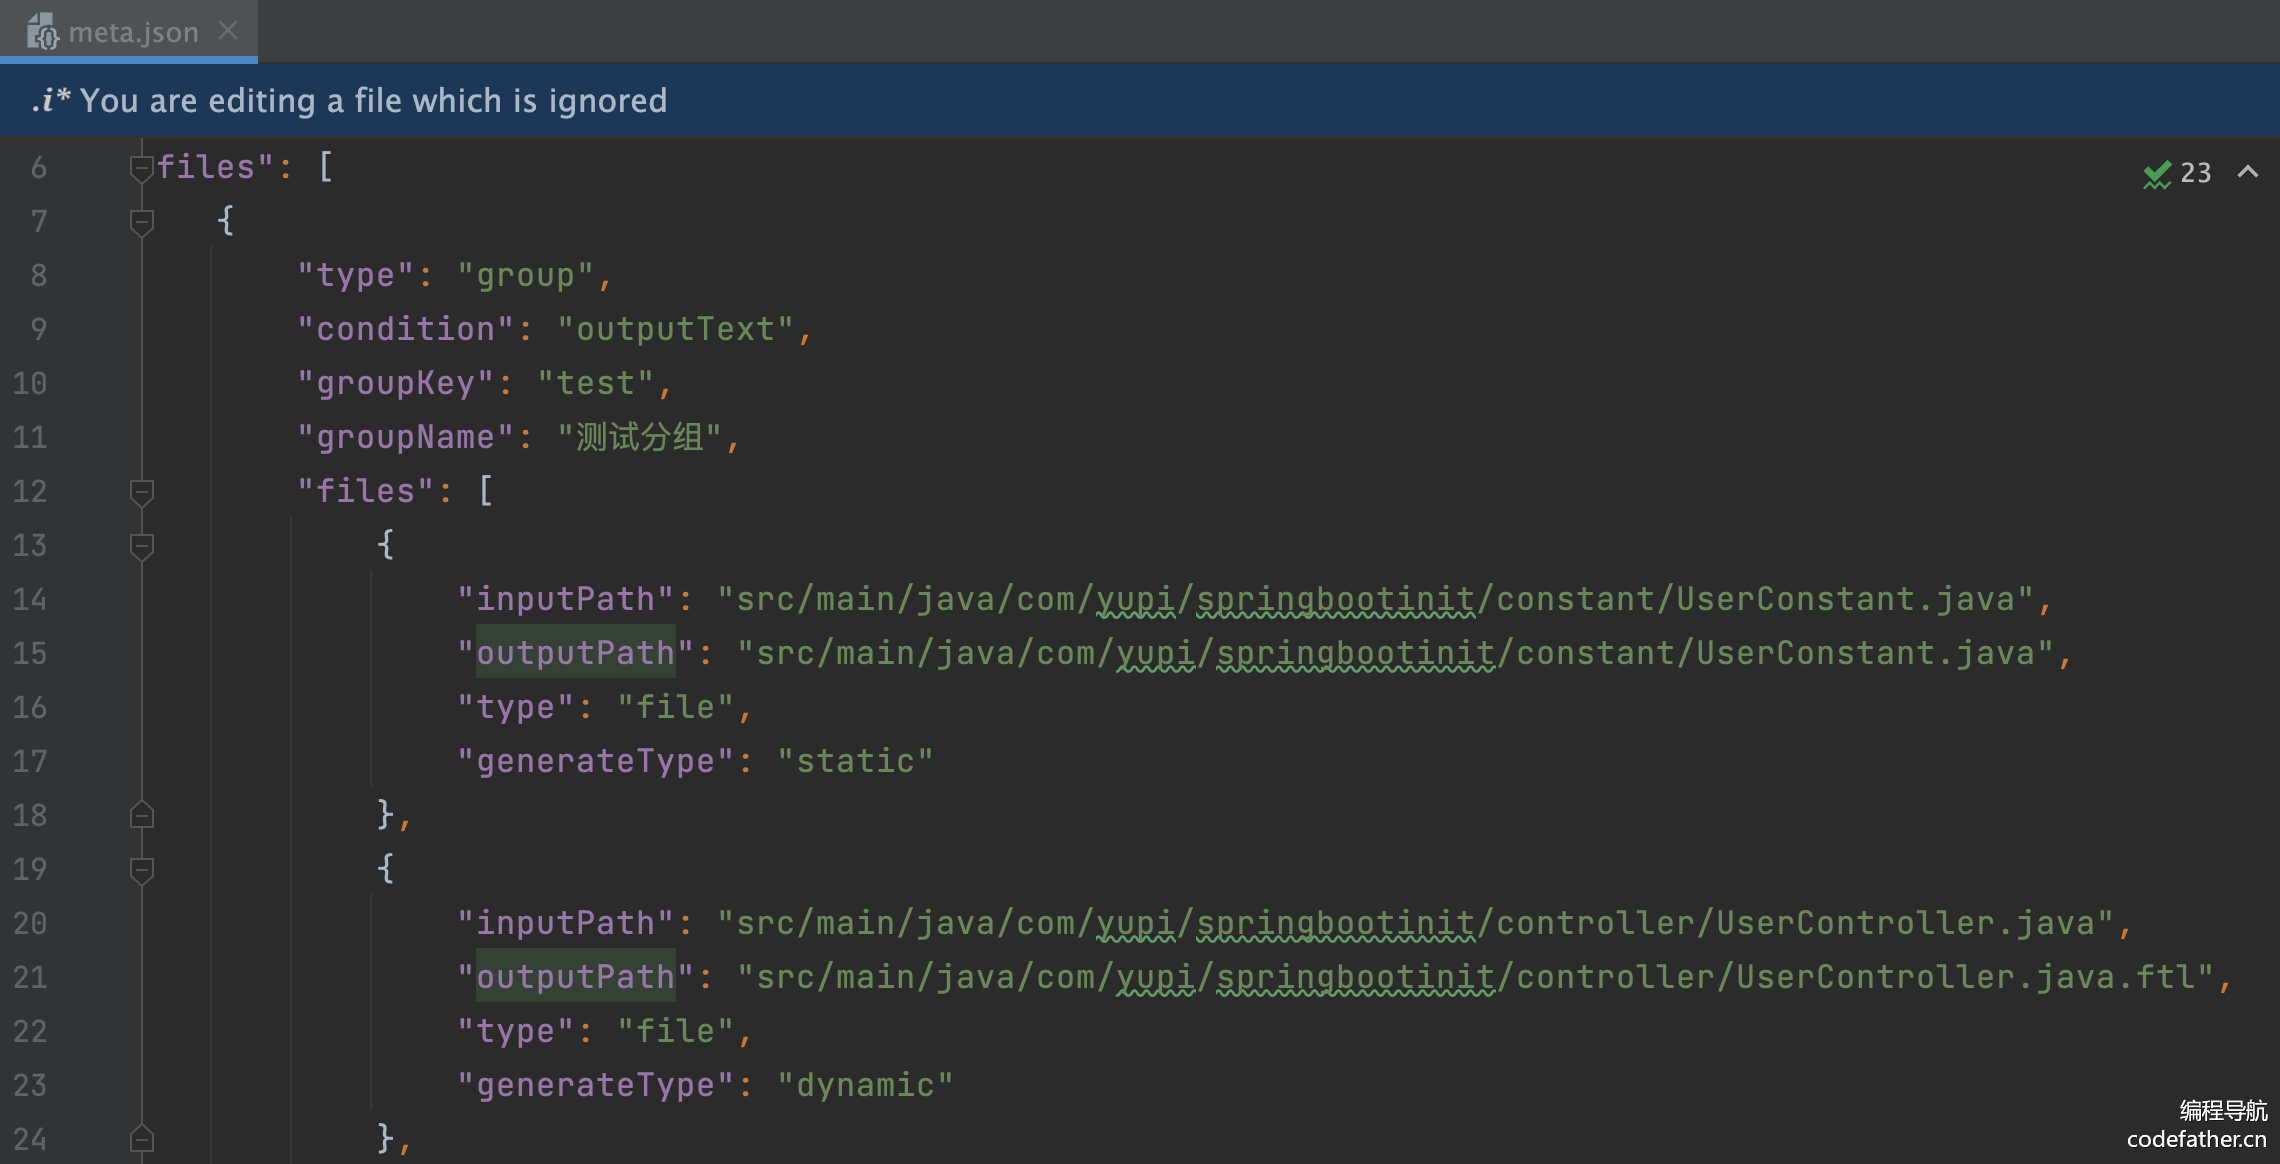Collapse the object block at line 7
This screenshot has height=1164, width=2280.
point(141,221)
